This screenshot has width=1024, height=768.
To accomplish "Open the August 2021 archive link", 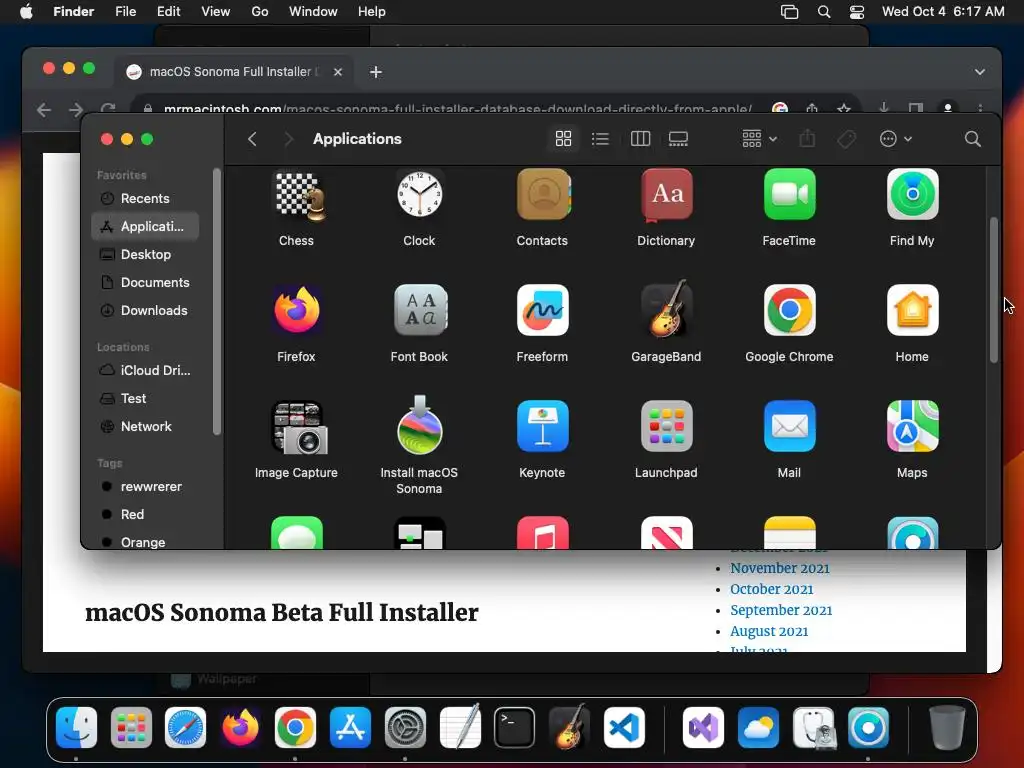I will [x=769, y=632].
